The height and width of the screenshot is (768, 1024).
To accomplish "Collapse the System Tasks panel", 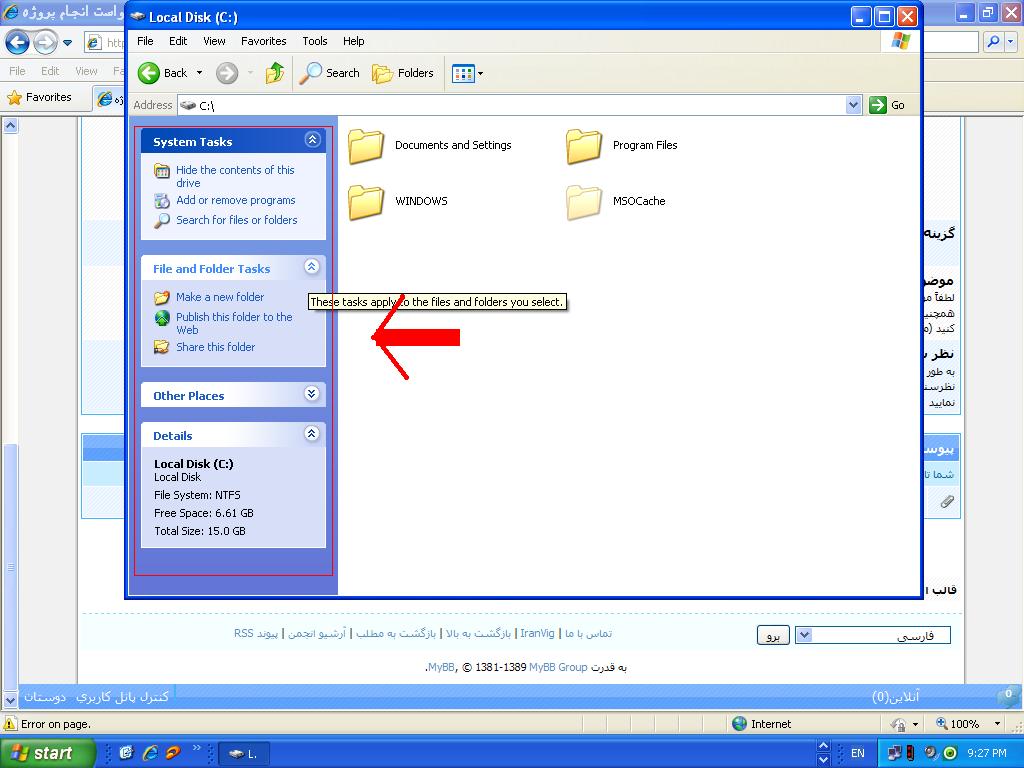I will (312, 140).
